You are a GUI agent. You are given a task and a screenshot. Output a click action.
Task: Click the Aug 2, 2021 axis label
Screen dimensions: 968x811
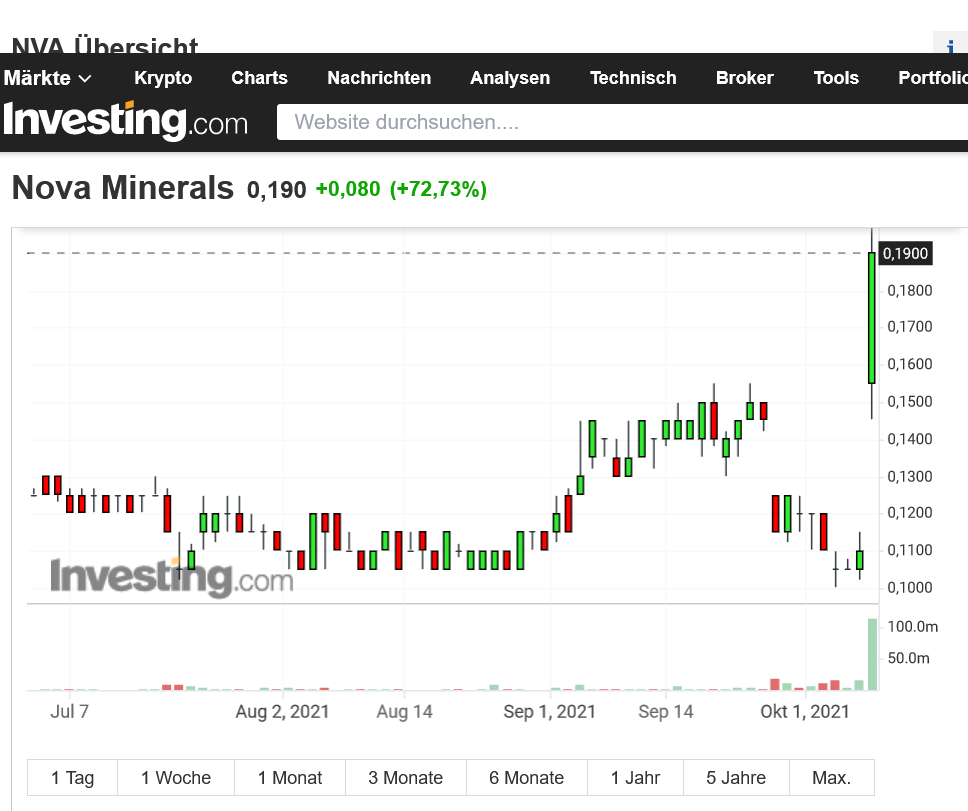(x=282, y=712)
